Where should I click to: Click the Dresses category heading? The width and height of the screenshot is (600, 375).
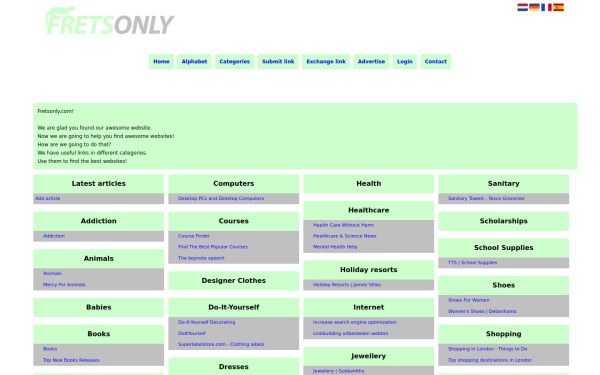click(234, 367)
